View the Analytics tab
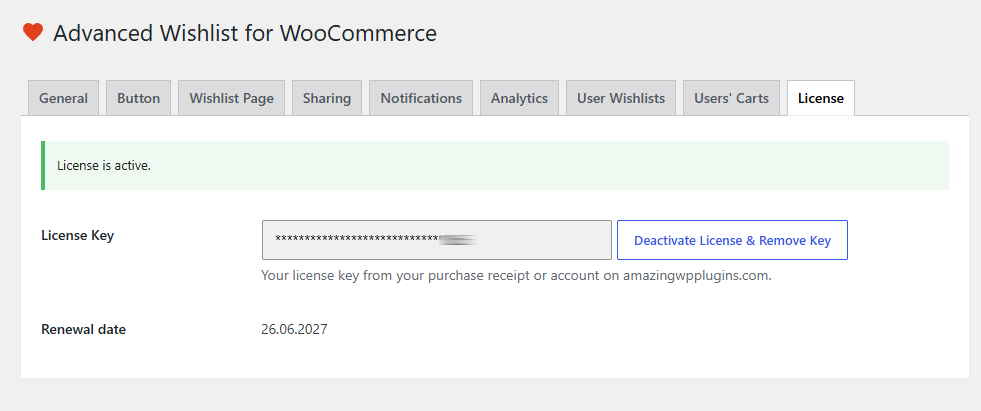981x411 pixels. point(519,98)
